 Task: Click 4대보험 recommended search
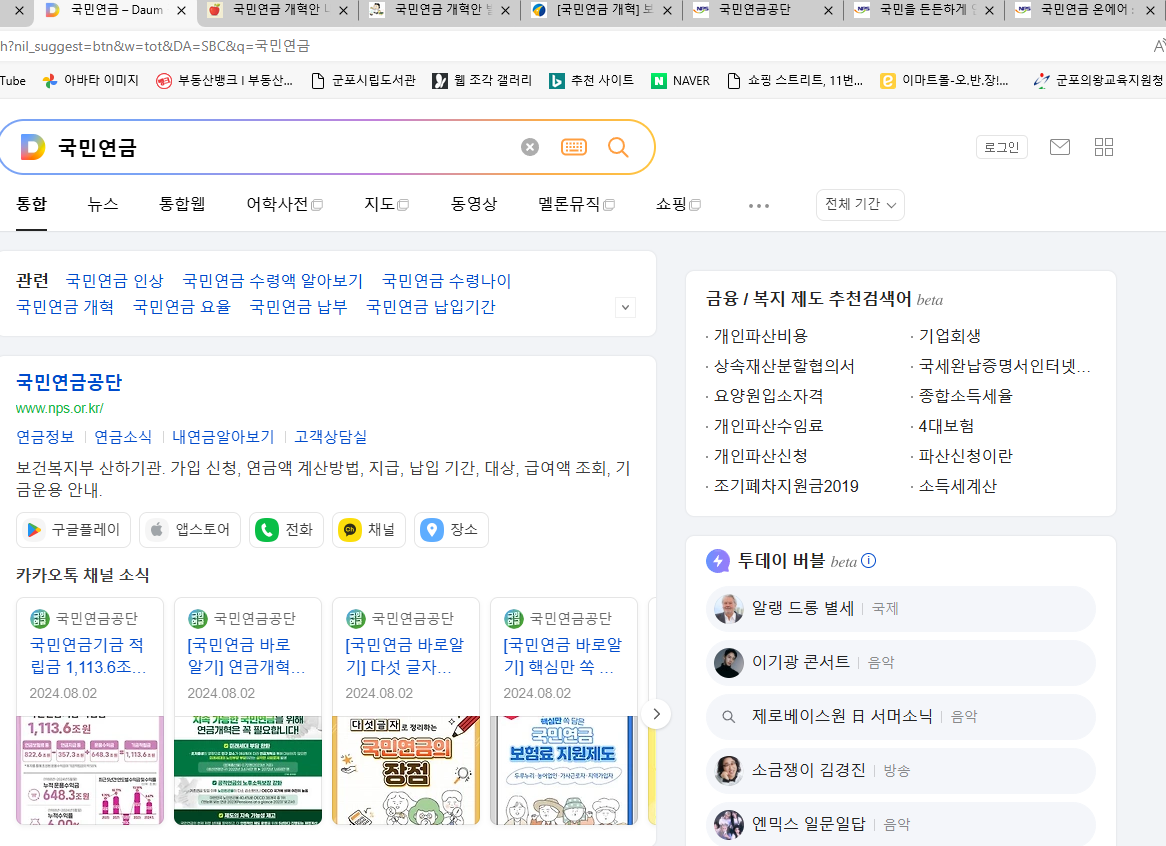[946, 426]
